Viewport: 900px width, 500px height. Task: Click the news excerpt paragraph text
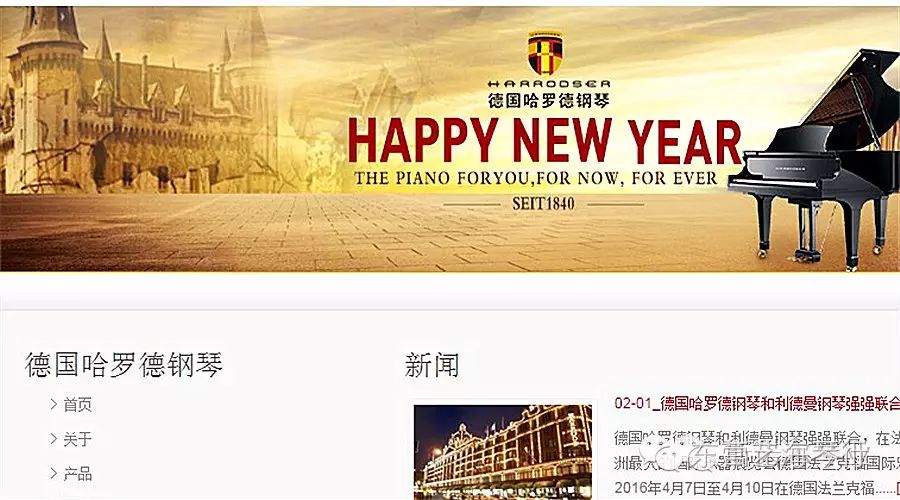[757, 463]
